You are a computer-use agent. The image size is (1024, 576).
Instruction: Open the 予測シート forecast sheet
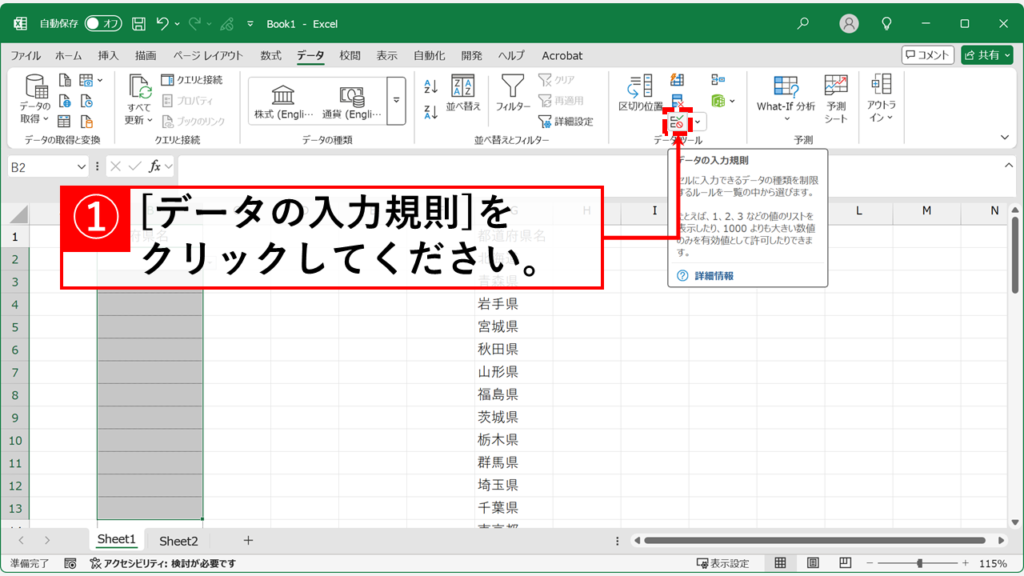pos(835,99)
